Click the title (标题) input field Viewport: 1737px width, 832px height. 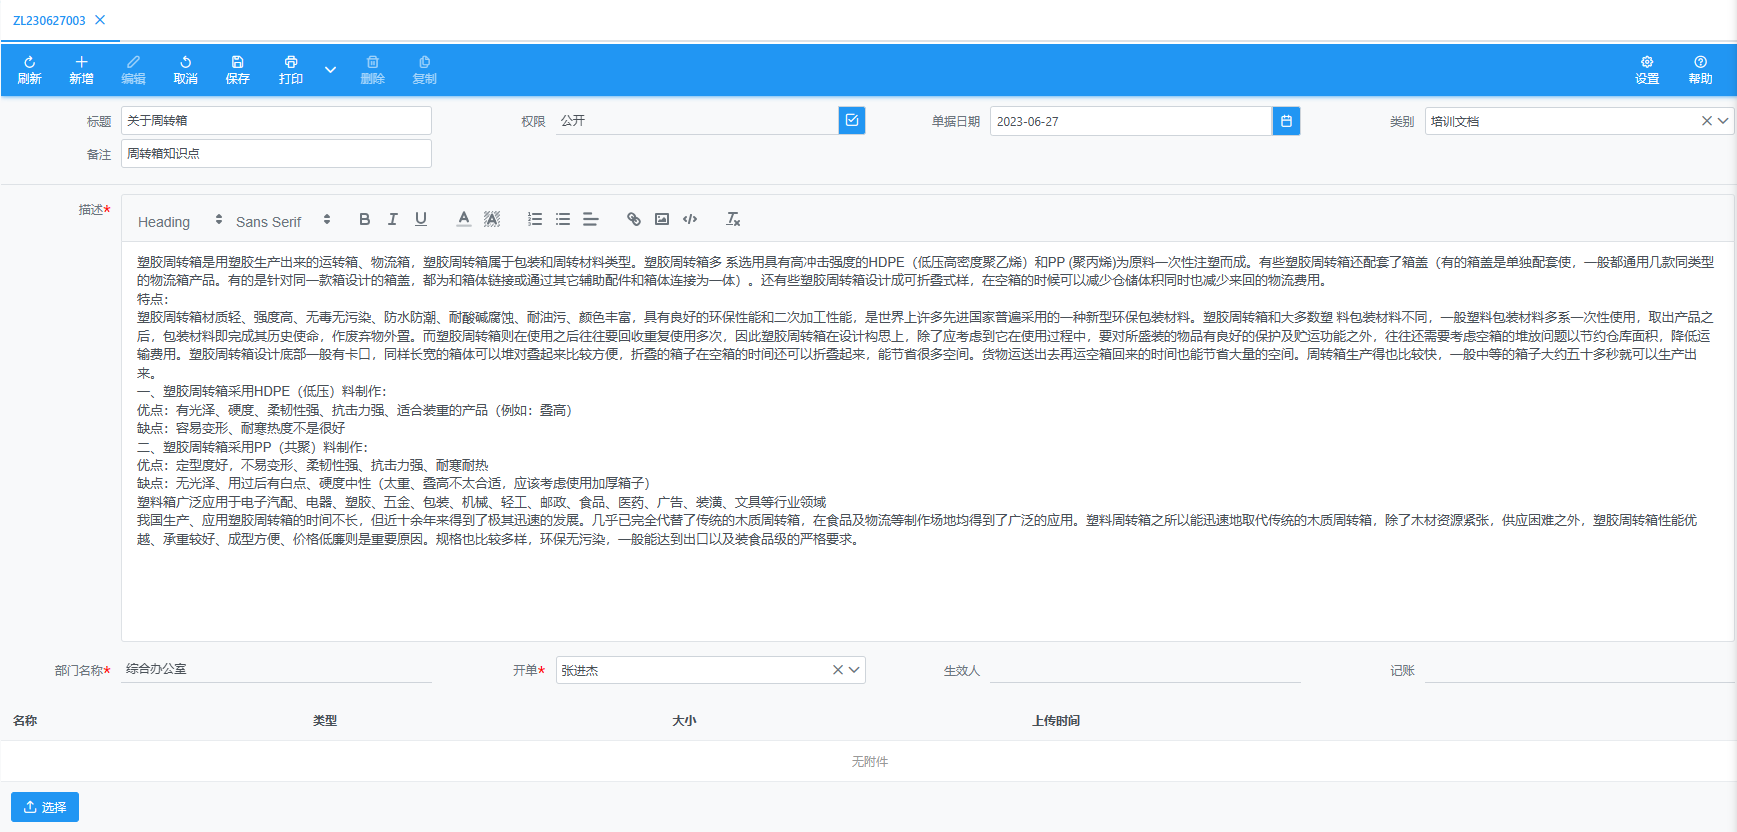click(276, 121)
